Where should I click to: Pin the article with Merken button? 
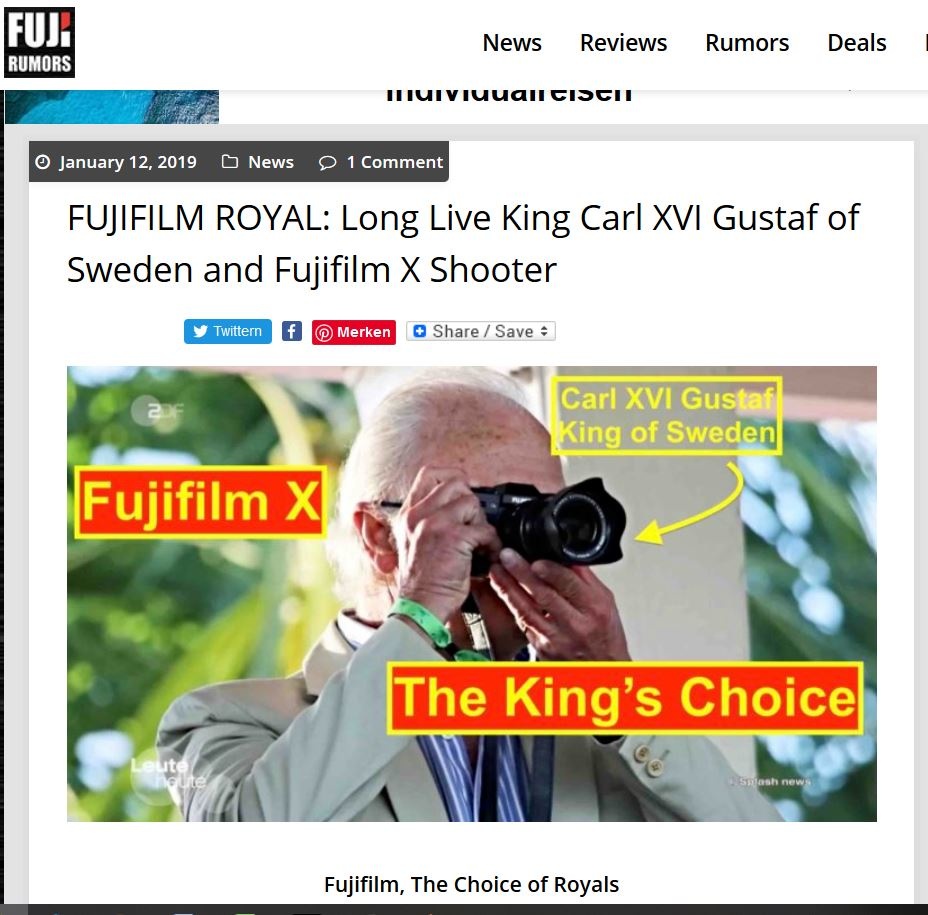(x=354, y=332)
